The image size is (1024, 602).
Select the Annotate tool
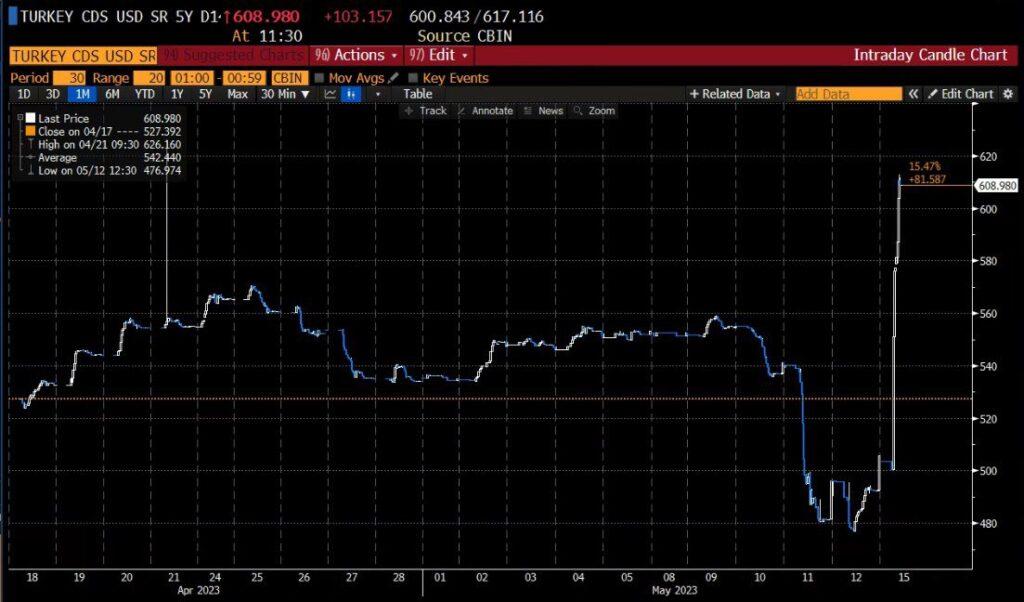485,111
